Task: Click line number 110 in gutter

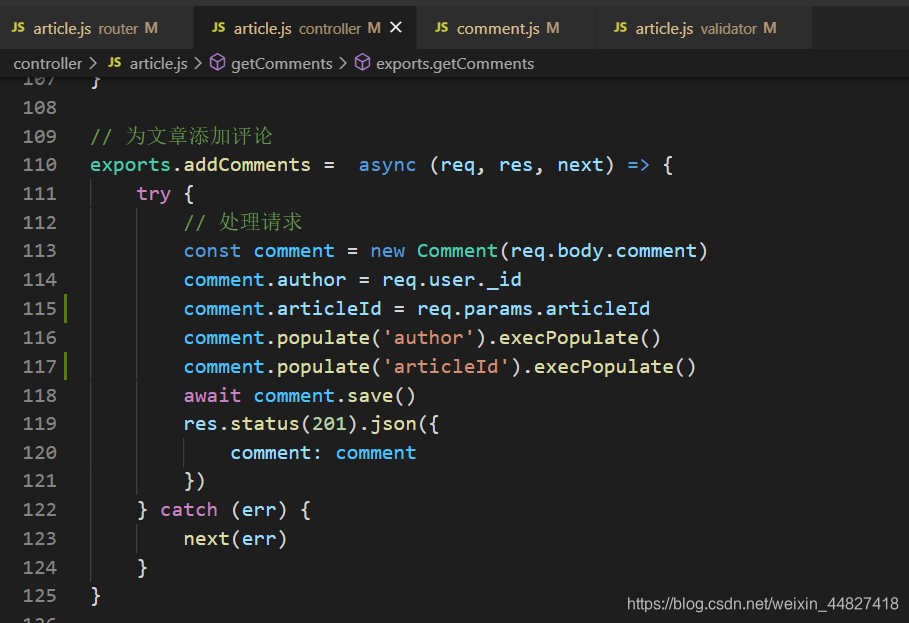Action: click(x=39, y=165)
